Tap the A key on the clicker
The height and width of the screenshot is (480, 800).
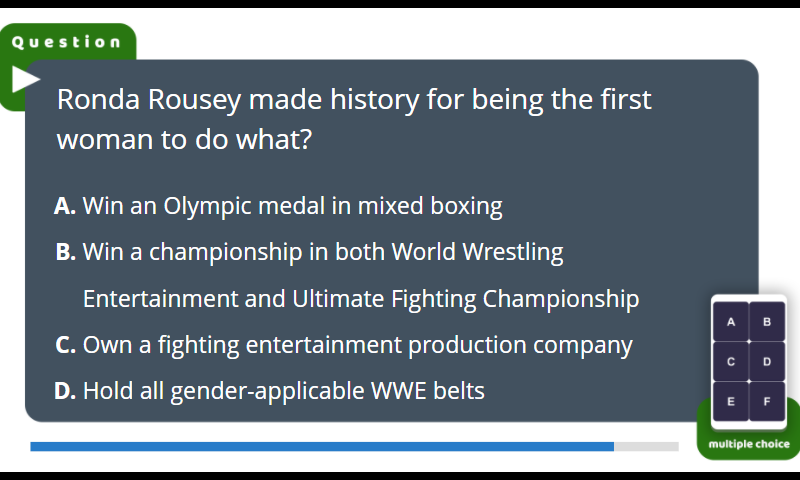pos(731,322)
